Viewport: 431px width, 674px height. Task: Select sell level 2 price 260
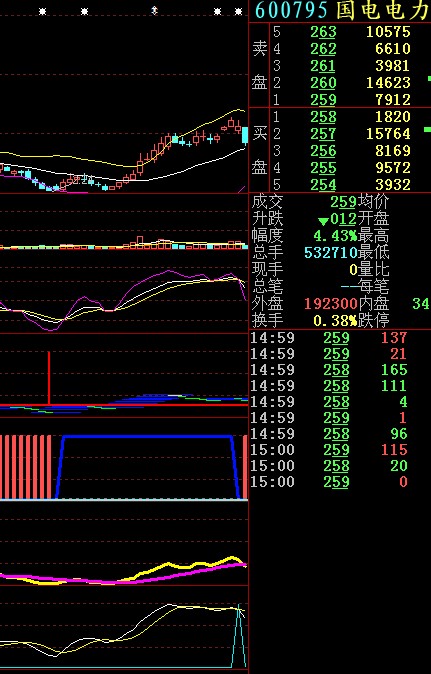click(323, 83)
